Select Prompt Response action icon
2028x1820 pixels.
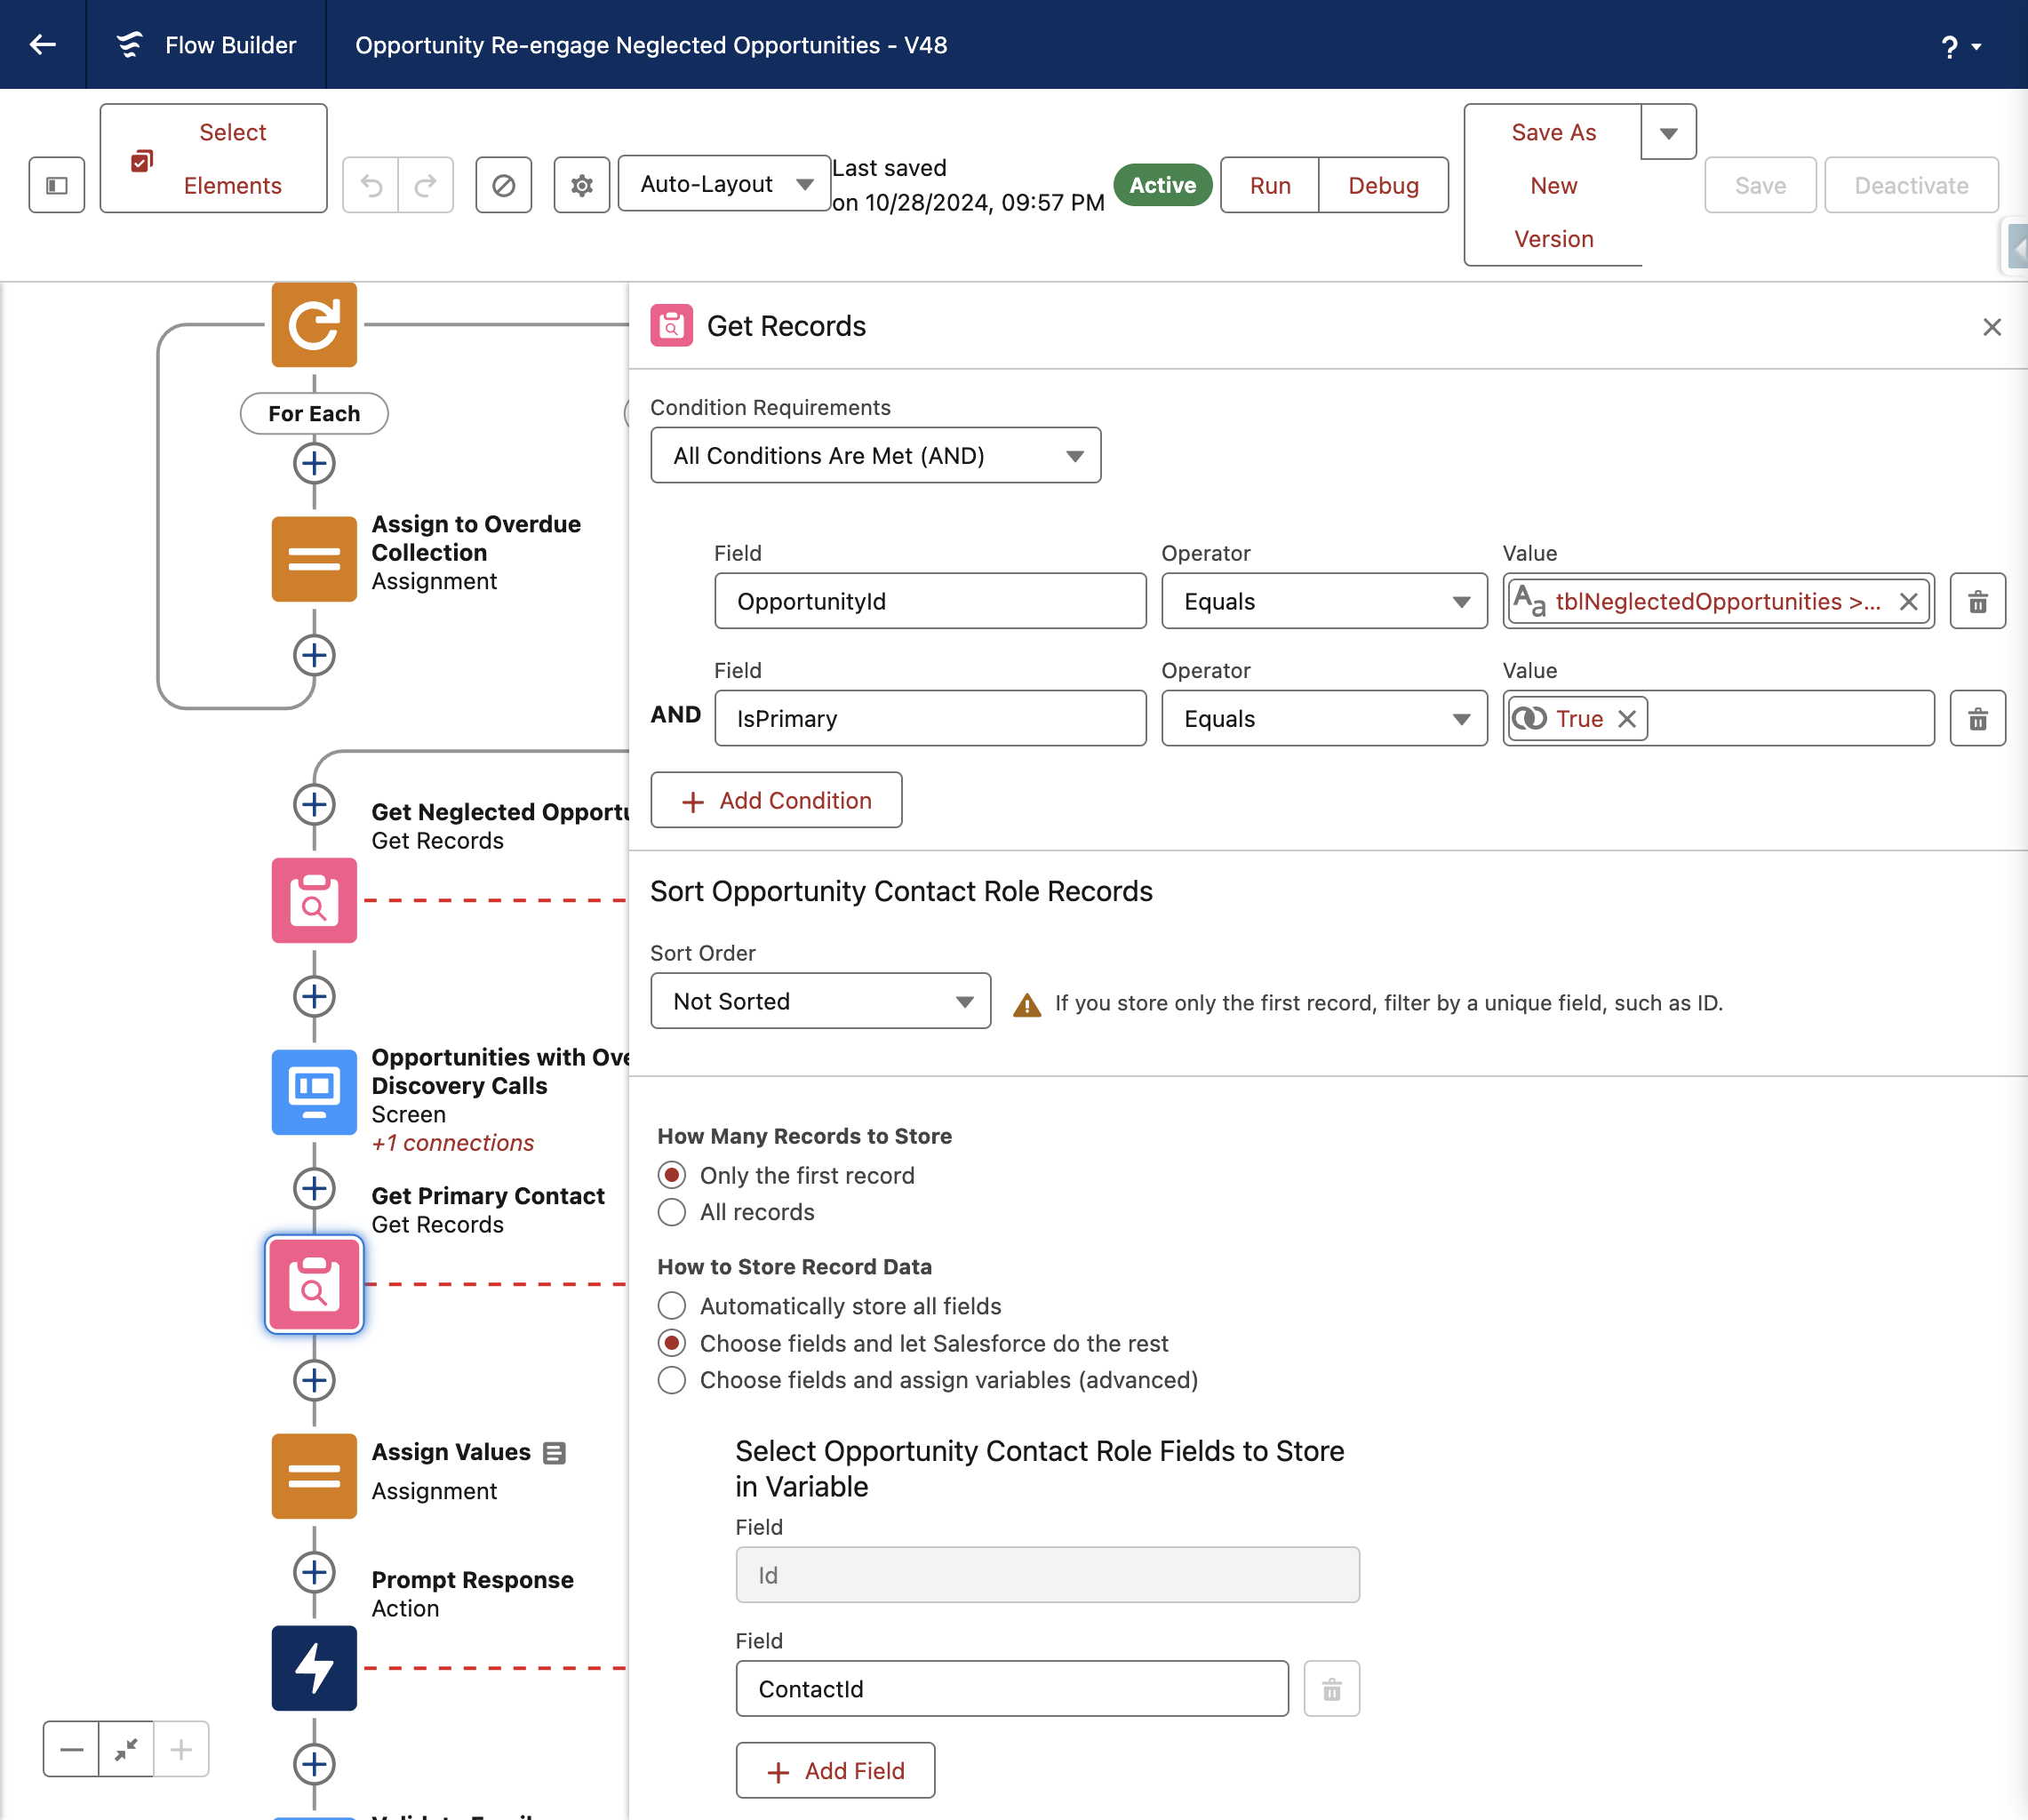click(x=314, y=1668)
